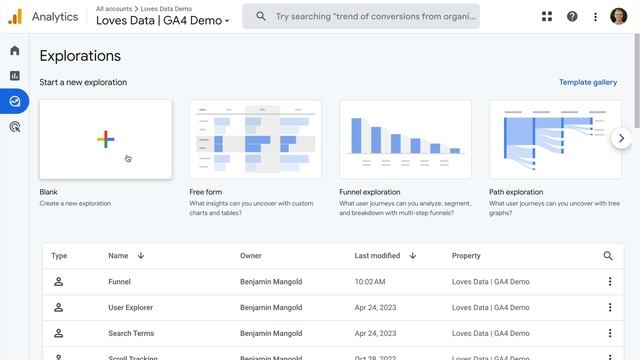Sort by the Last modified arrow
Image resolution: width=640 pixels, height=360 pixels.
413,256
